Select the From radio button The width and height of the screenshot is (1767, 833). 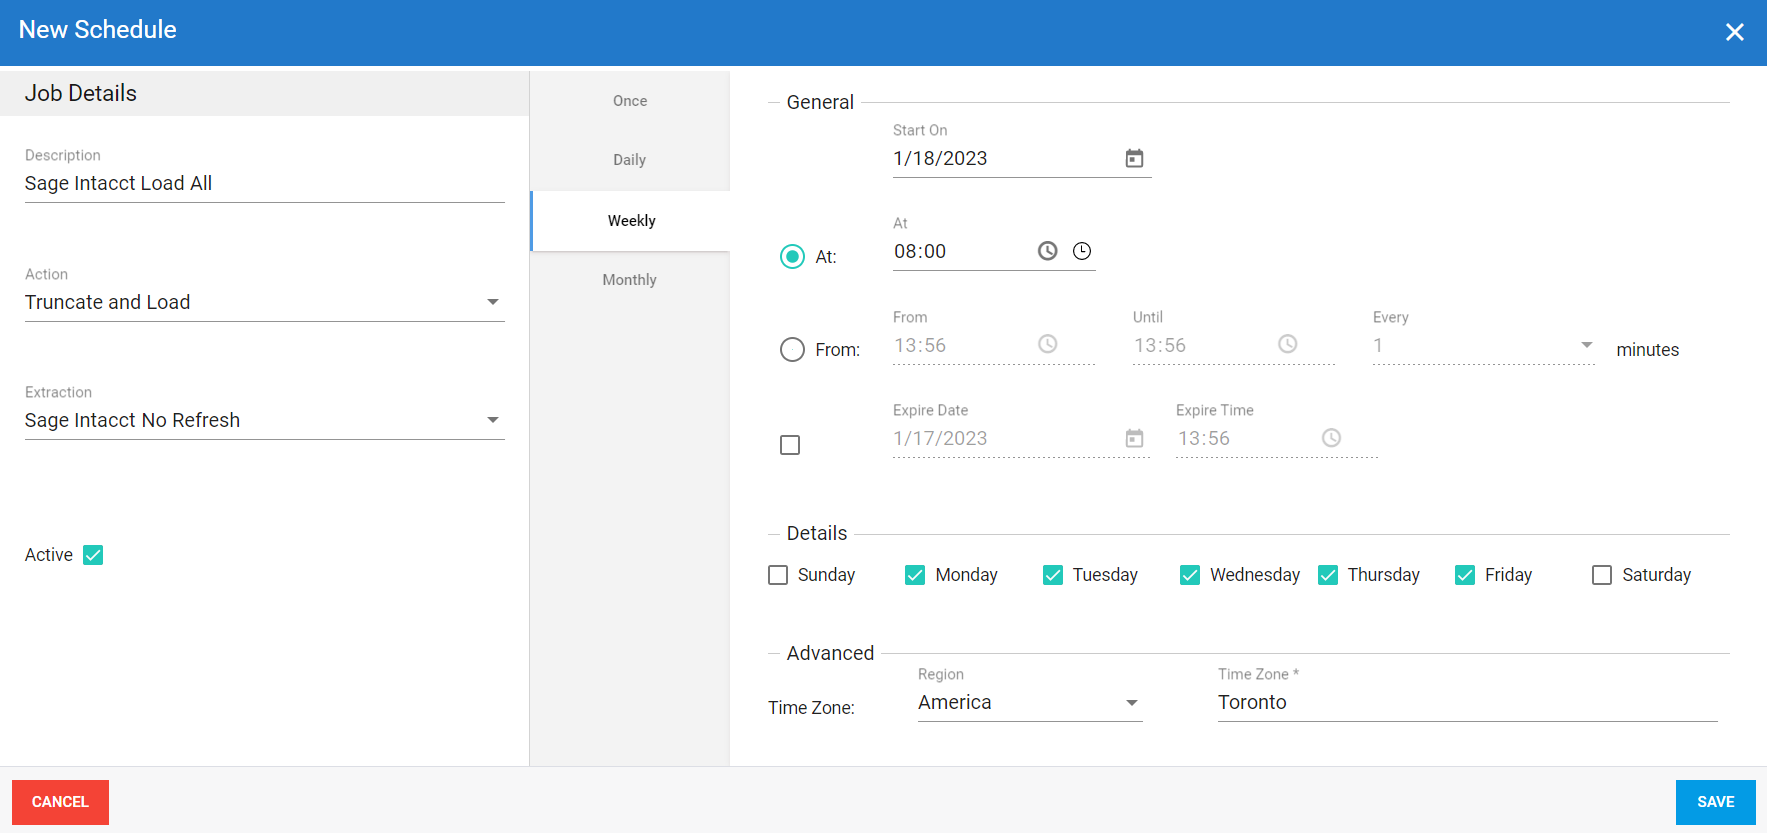[x=792, y=350]
